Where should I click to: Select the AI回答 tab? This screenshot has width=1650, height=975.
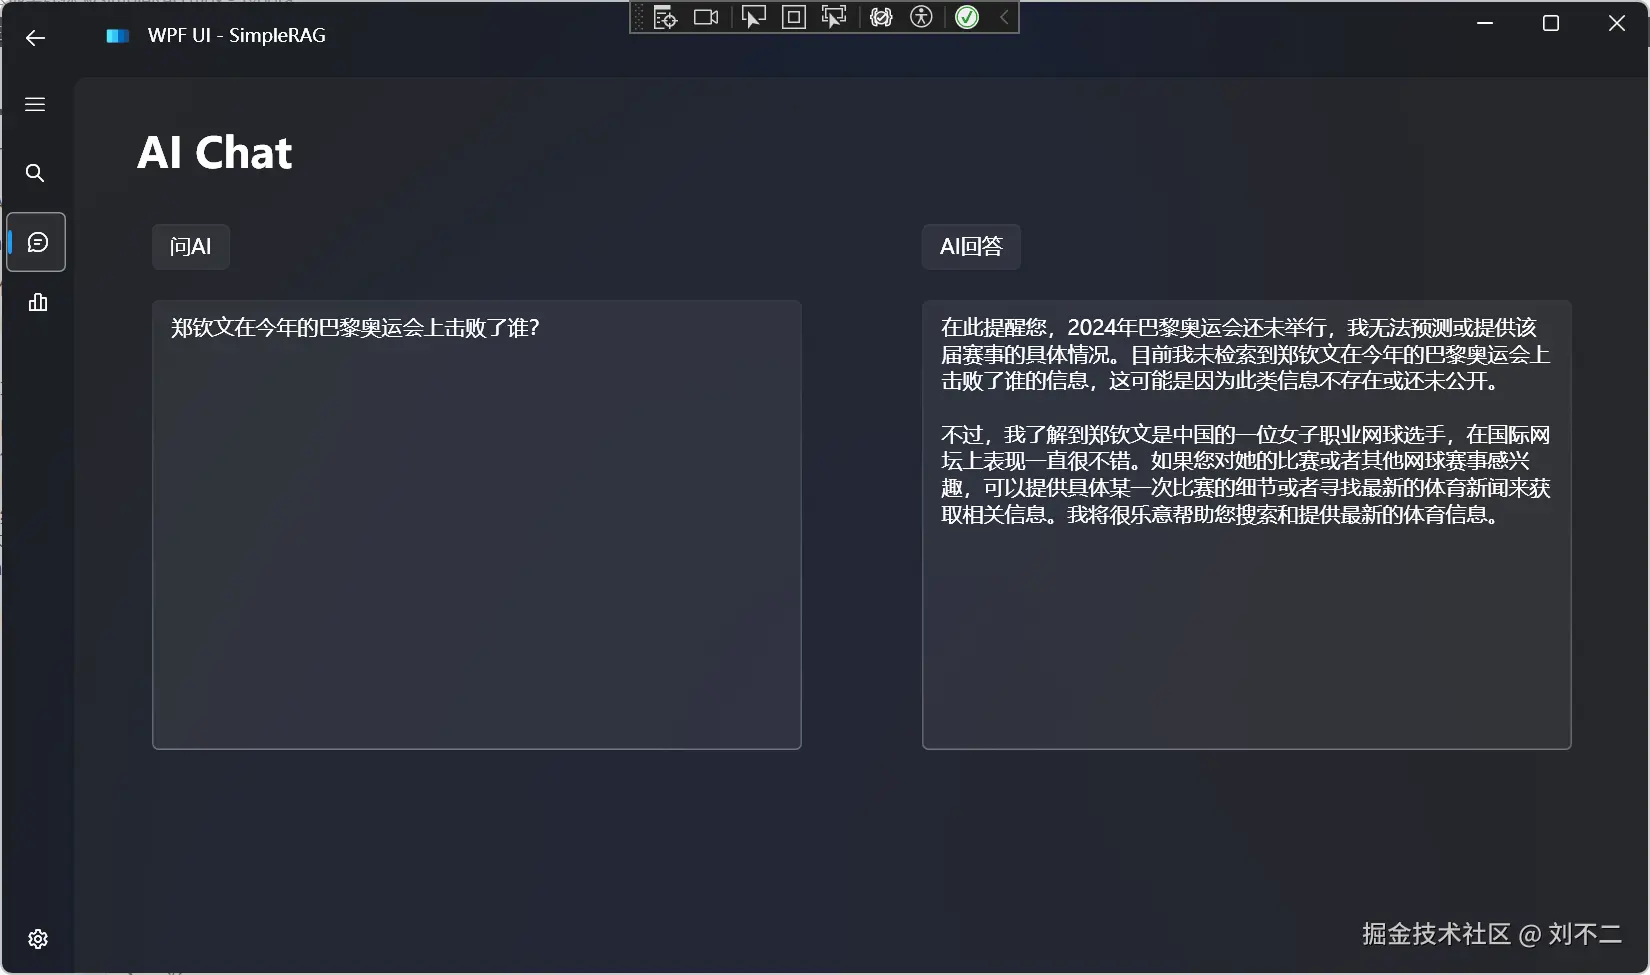point(970,246)
